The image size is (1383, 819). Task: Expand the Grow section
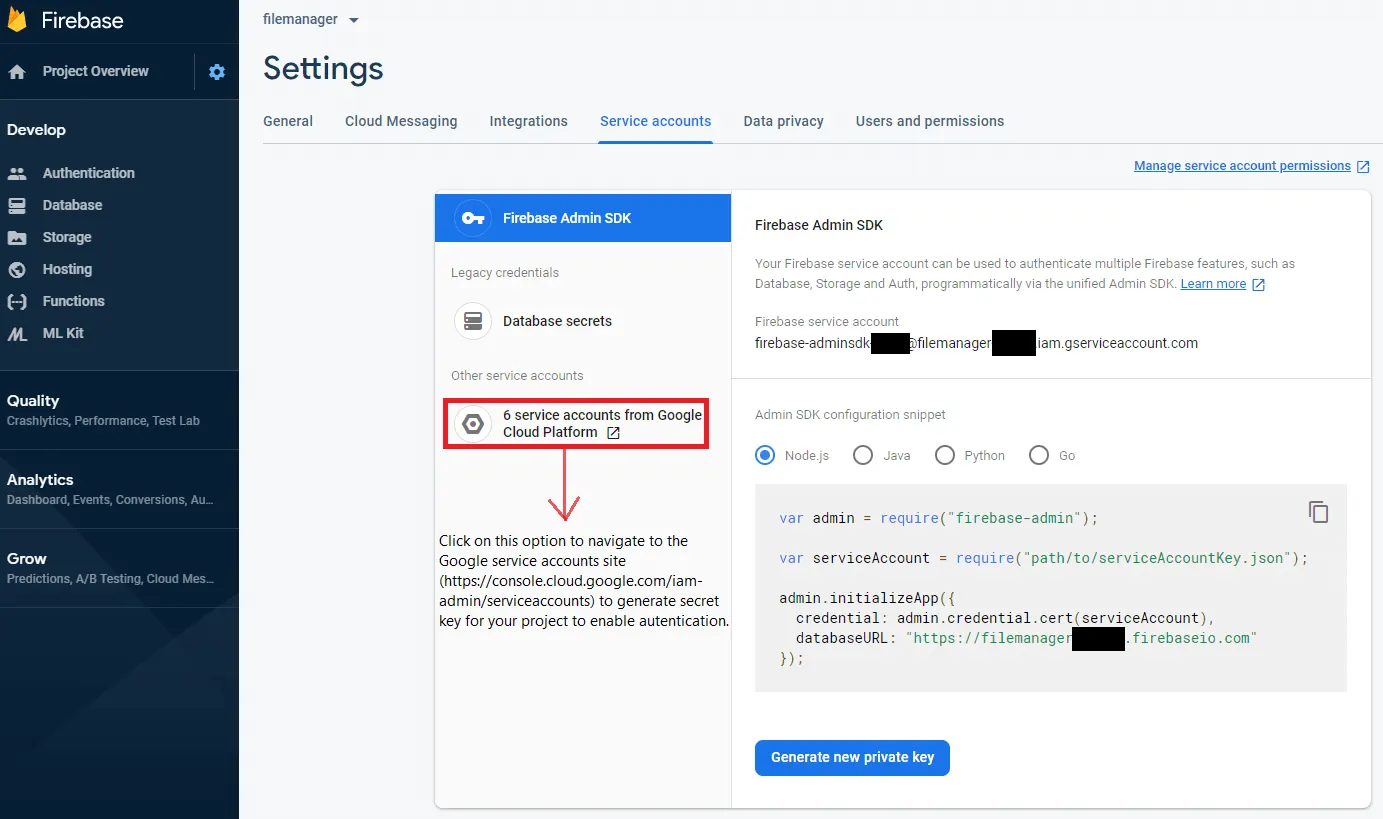[x=119, y=567]
